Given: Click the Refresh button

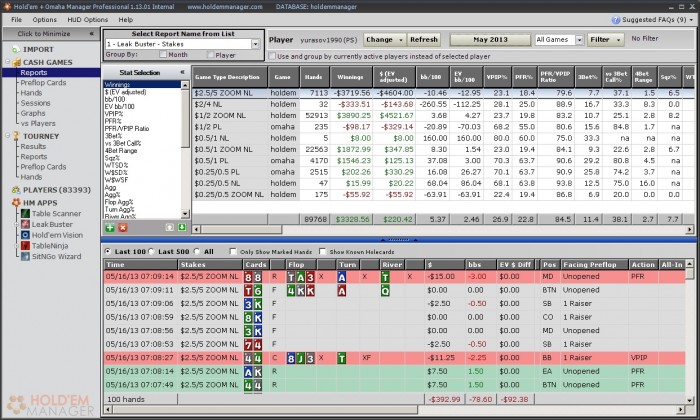Looking at the screenshot, I should 424,40.
